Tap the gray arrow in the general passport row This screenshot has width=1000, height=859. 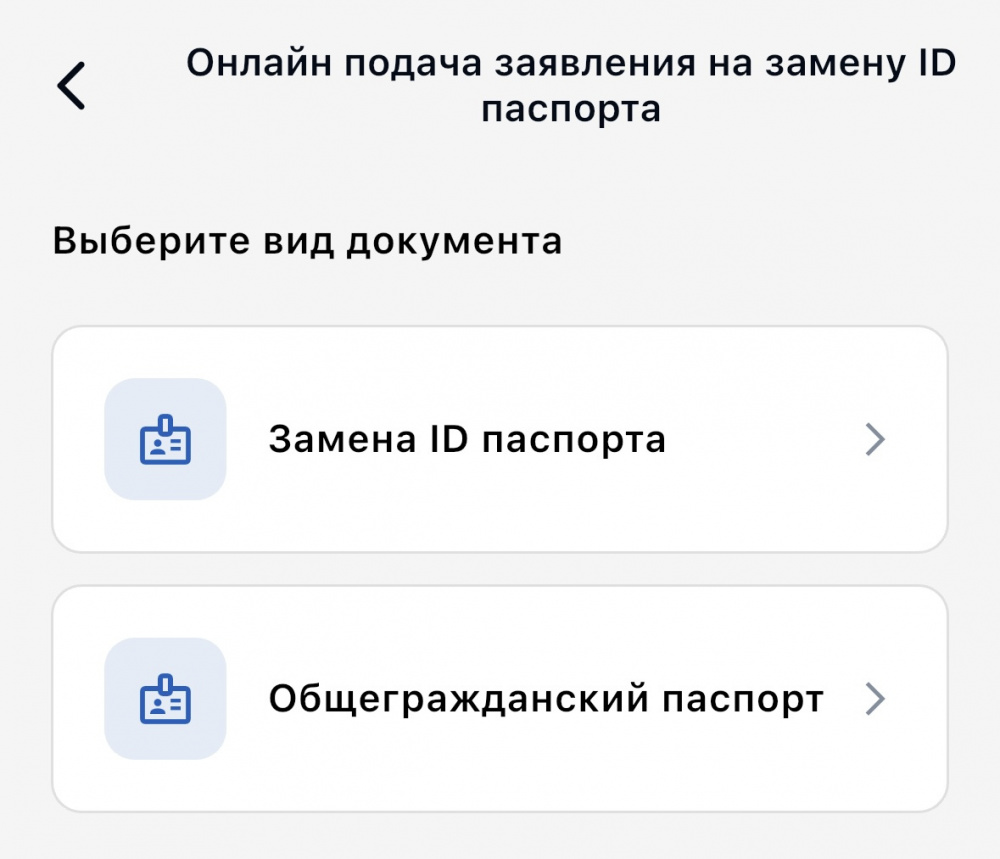pos(875,699)
